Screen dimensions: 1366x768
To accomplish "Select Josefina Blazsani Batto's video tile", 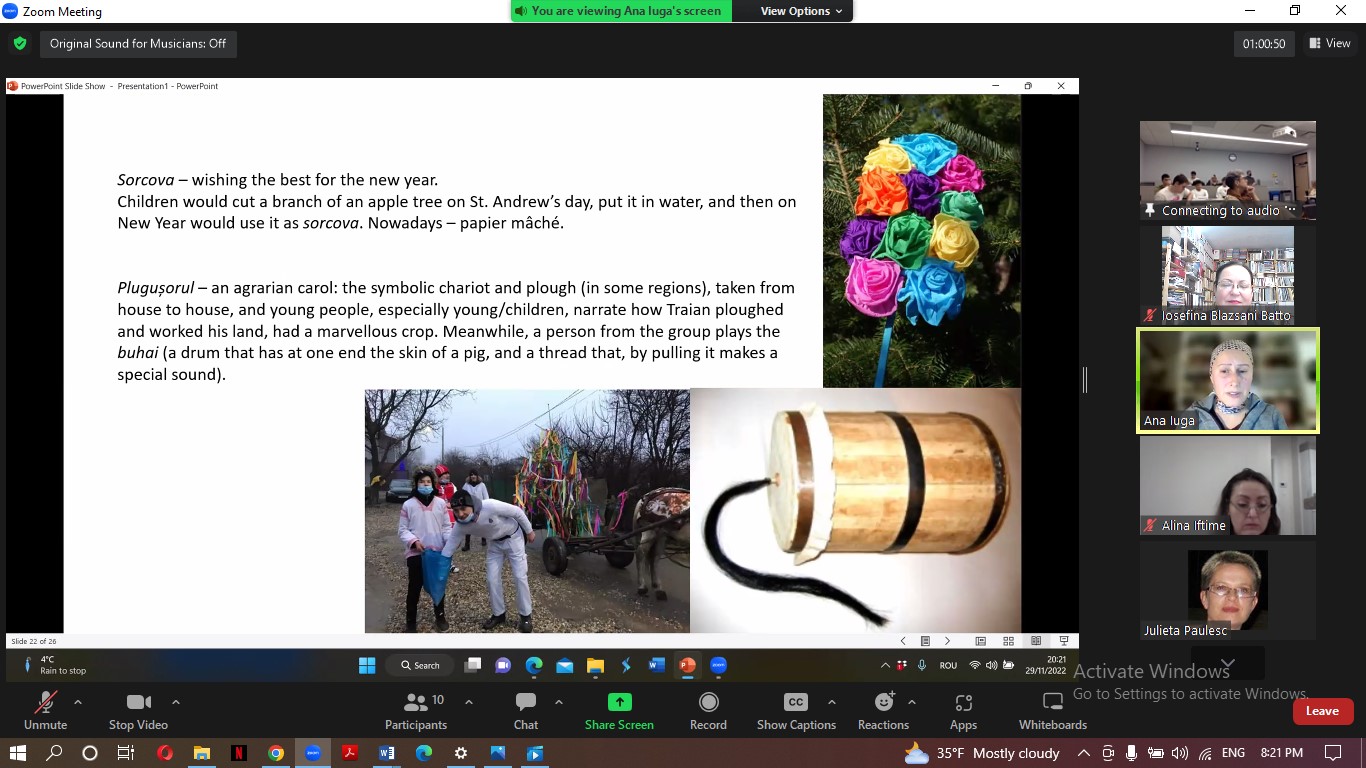I will (1228, 275).
